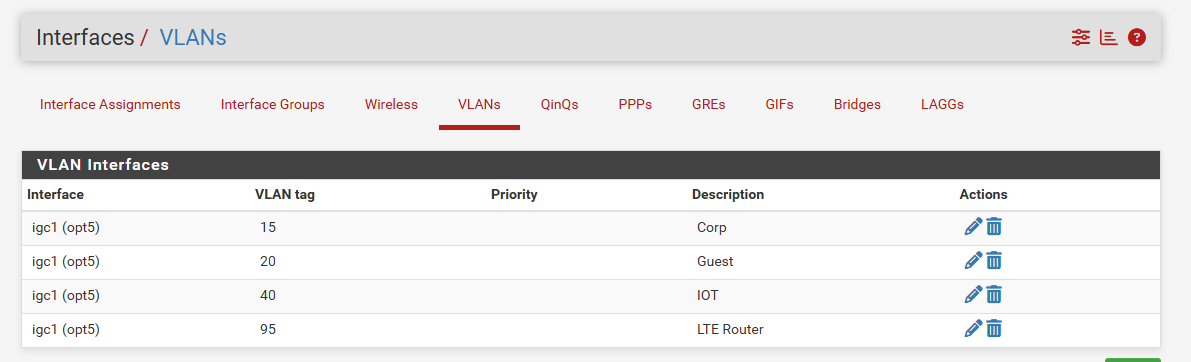
Task: Open the LAGGs tab
Action: click(x=942, y=105)
